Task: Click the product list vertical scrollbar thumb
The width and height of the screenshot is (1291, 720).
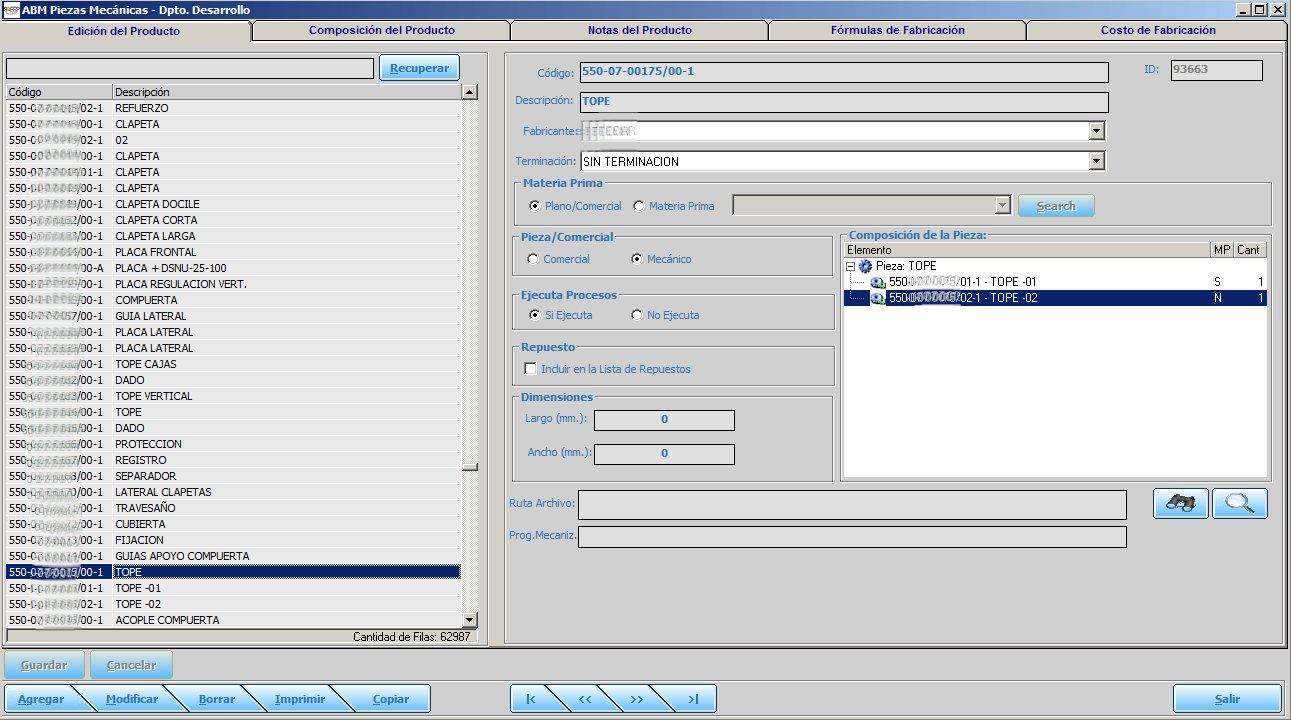Action: 469,467
